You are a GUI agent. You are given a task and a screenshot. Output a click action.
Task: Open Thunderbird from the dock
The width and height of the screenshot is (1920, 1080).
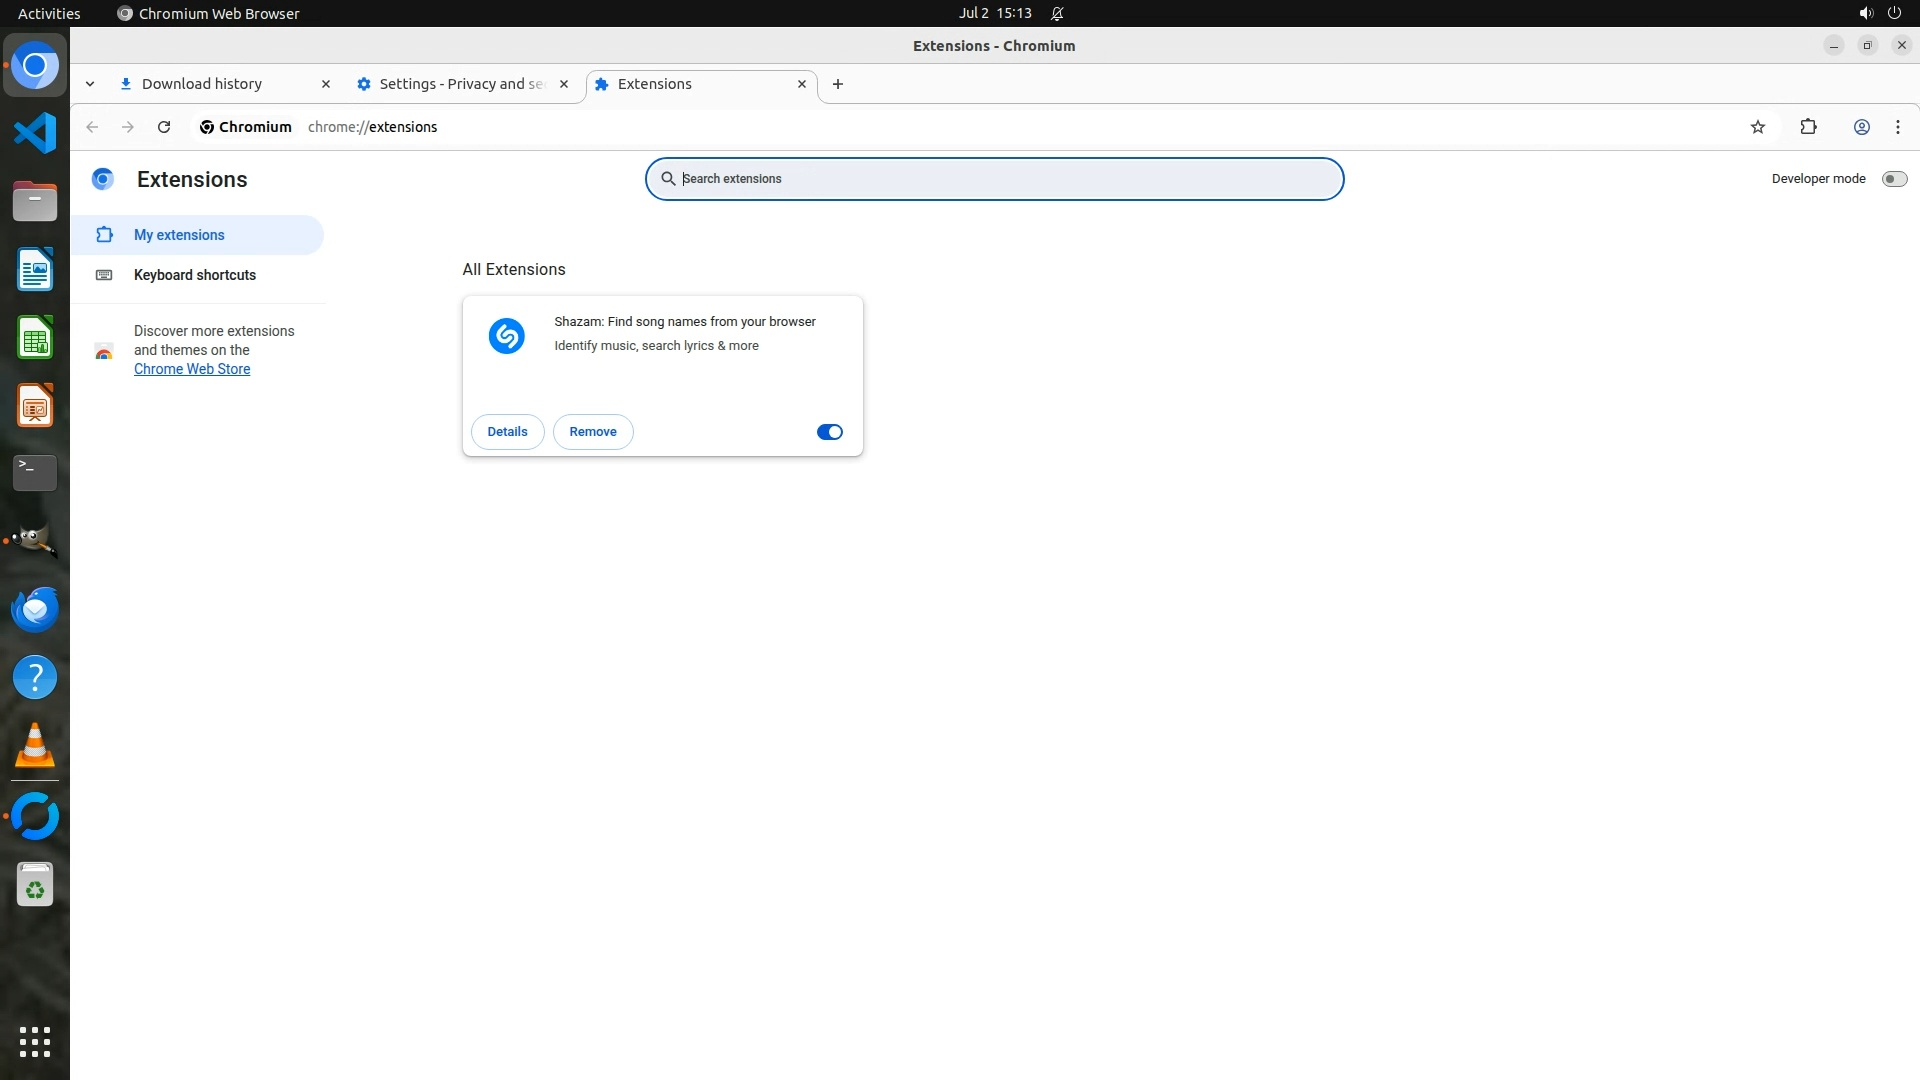point(35,609)
